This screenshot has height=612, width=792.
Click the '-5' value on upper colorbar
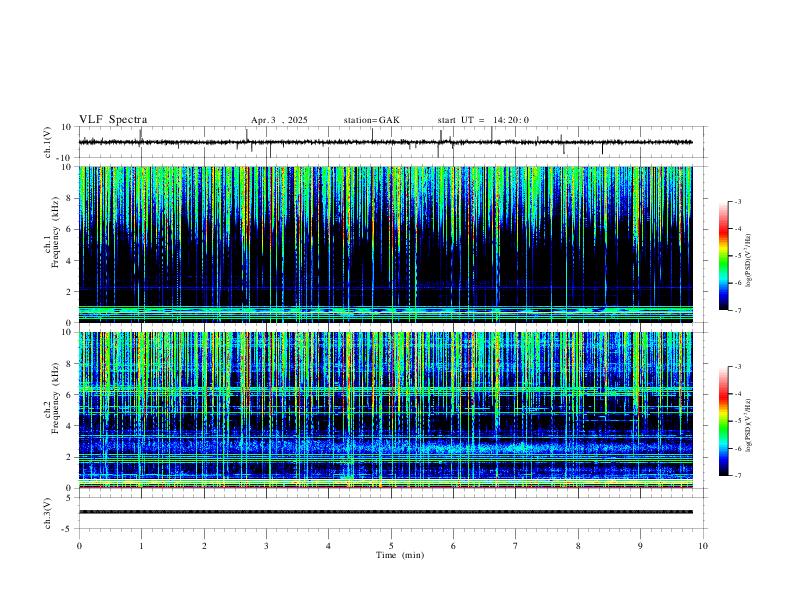click(x=737, y=256)
